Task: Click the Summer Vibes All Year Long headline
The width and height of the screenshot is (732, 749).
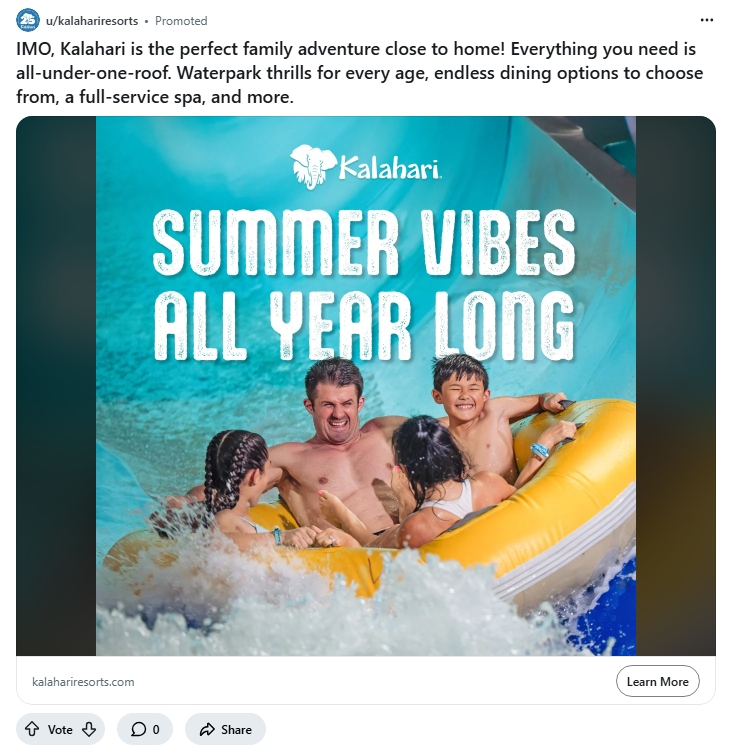Action: click(x=366, y=283)
